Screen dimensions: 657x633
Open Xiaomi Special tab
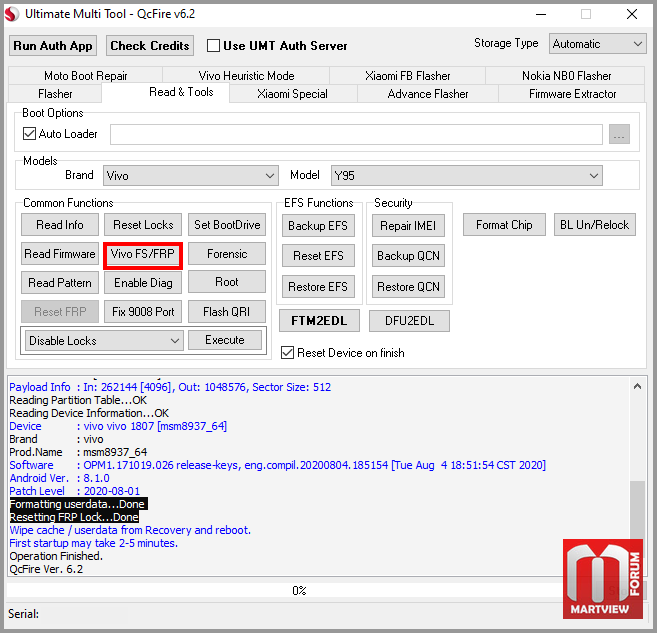(x=292, y=93)
